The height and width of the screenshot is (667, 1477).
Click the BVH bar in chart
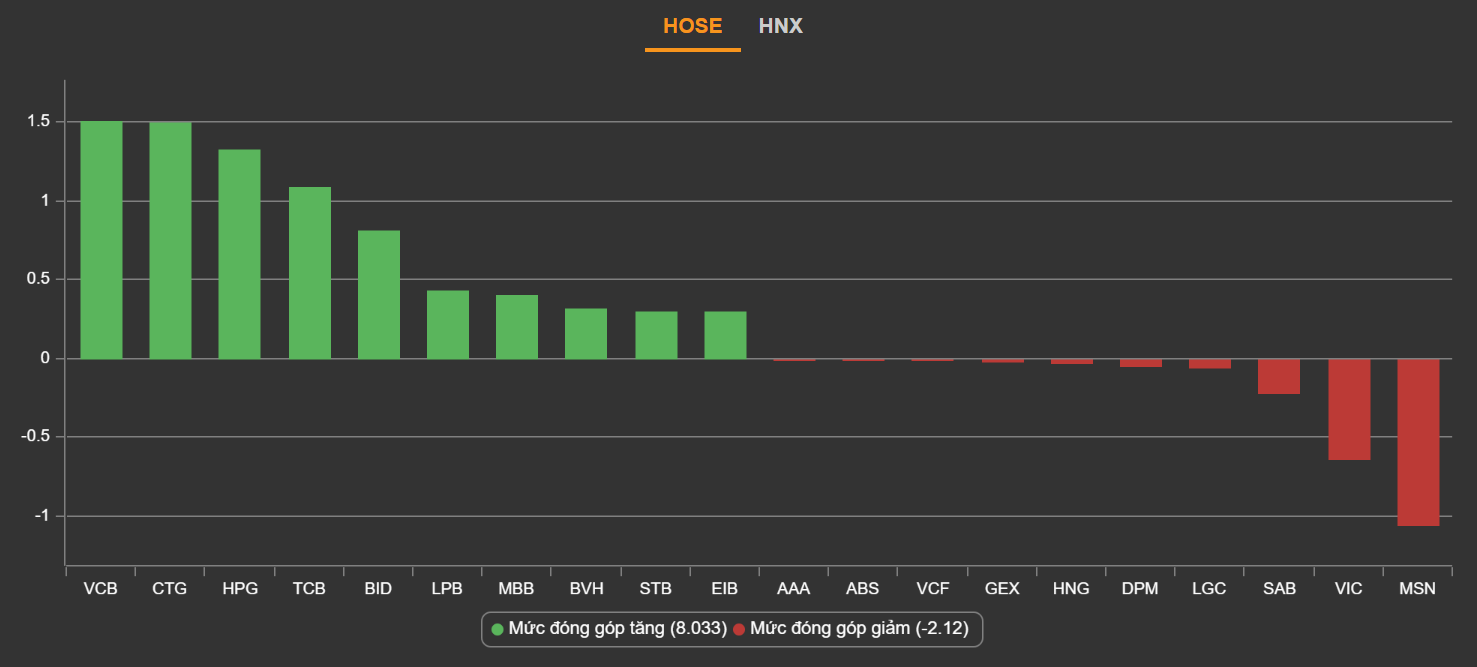[586, 333]
